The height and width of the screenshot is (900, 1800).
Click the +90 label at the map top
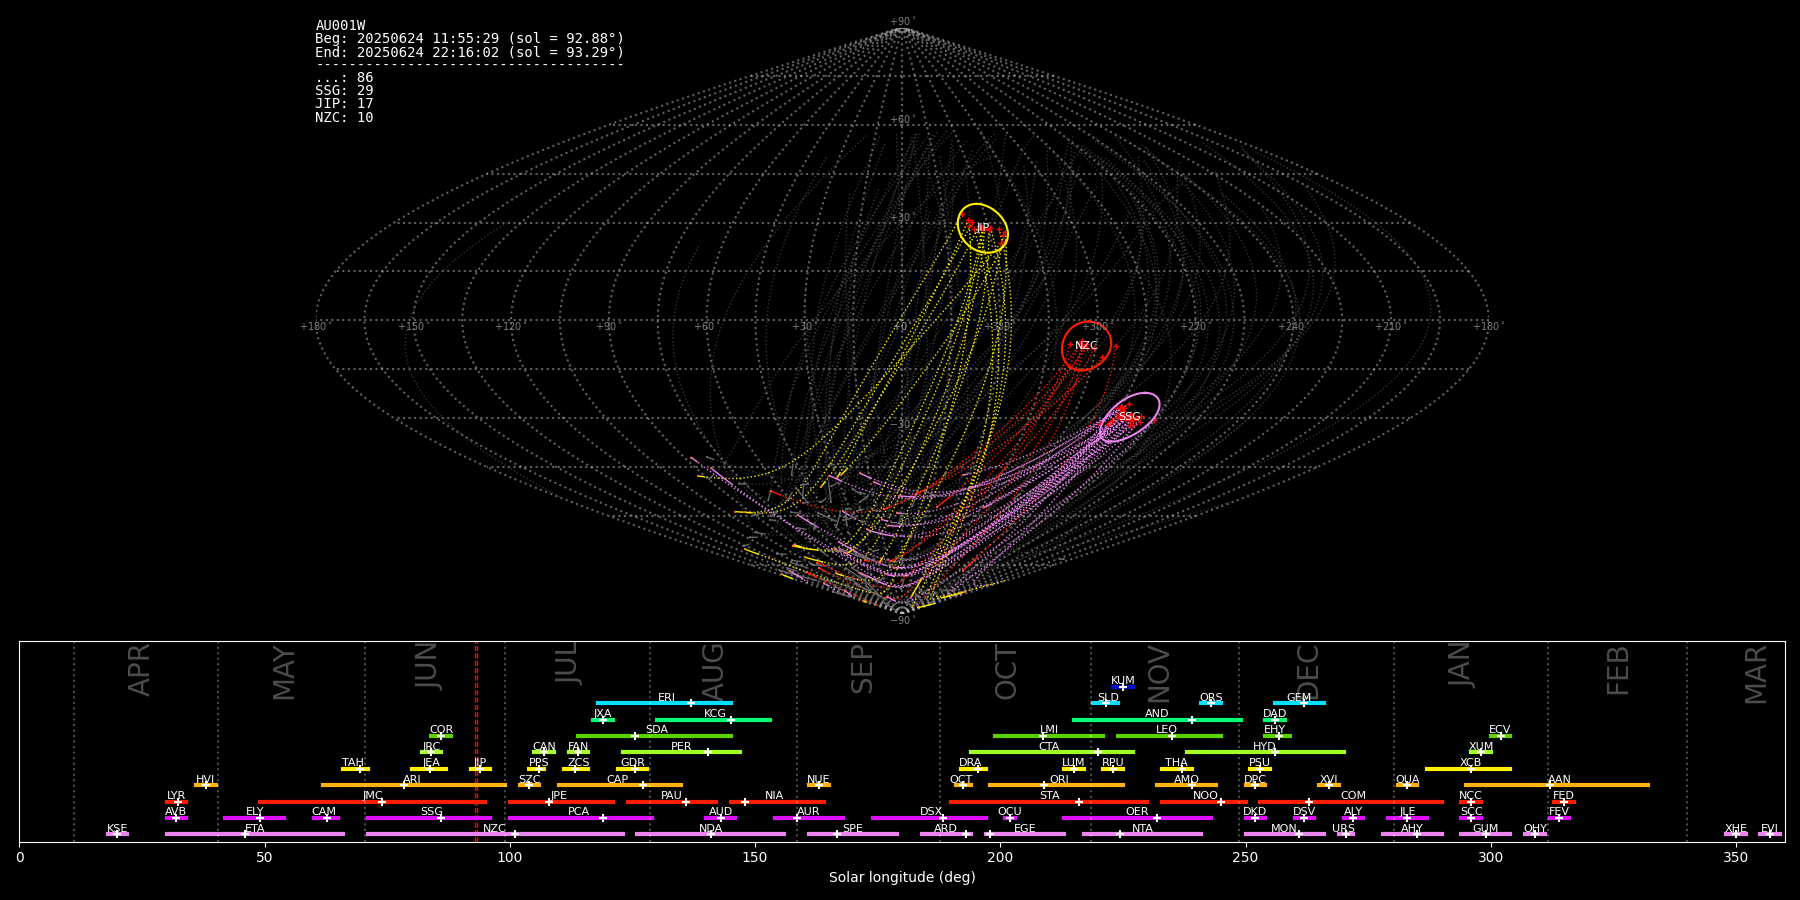(901, 22)
